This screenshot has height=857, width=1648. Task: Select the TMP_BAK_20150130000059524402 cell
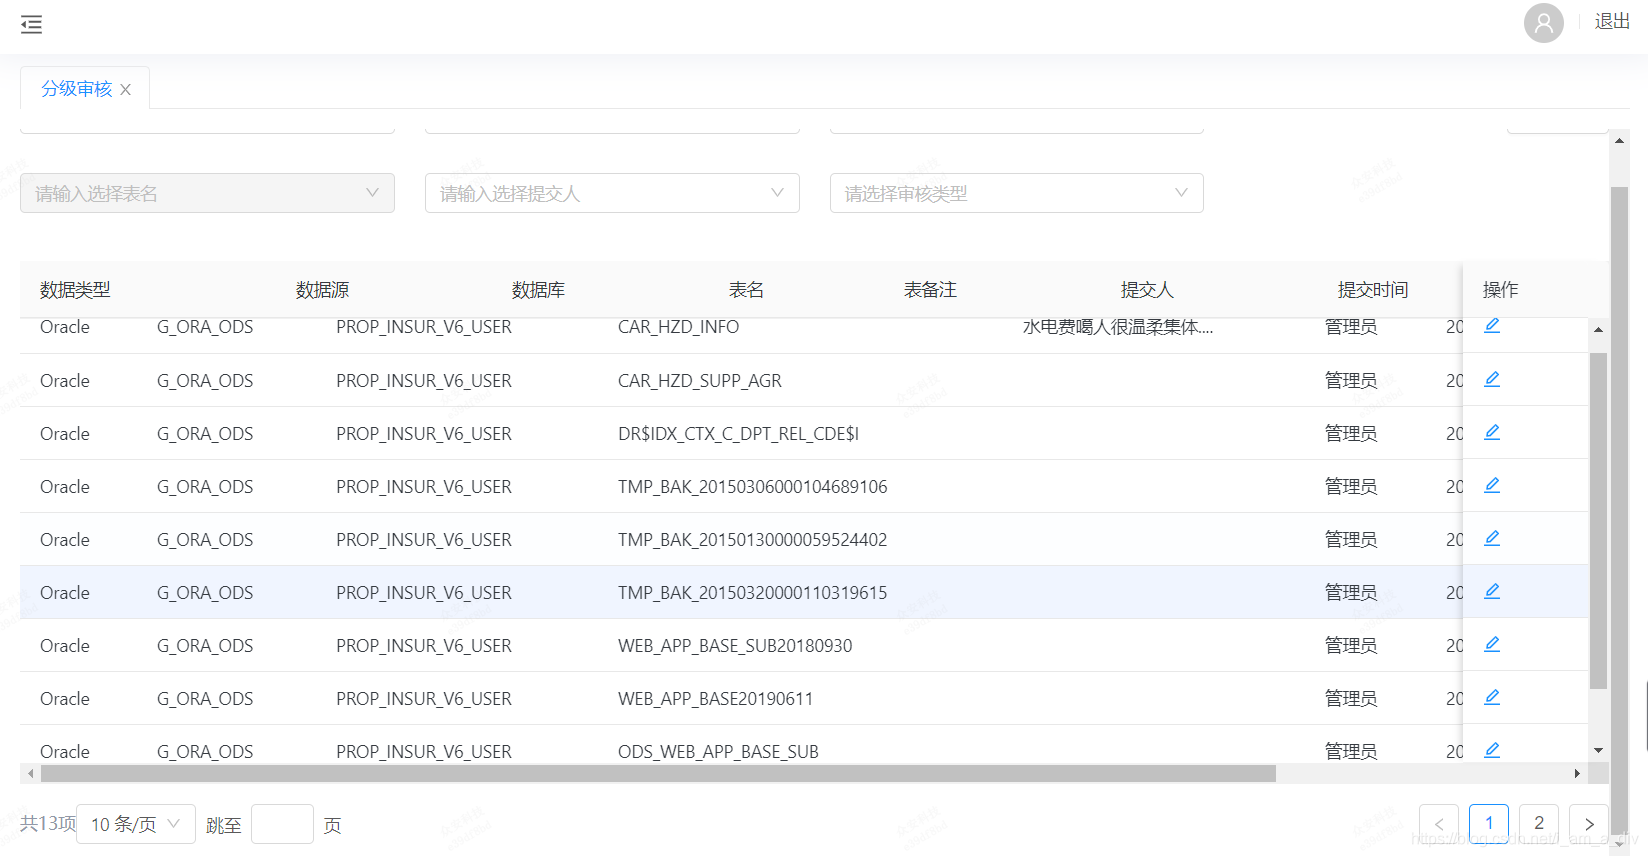pos(752,540)
